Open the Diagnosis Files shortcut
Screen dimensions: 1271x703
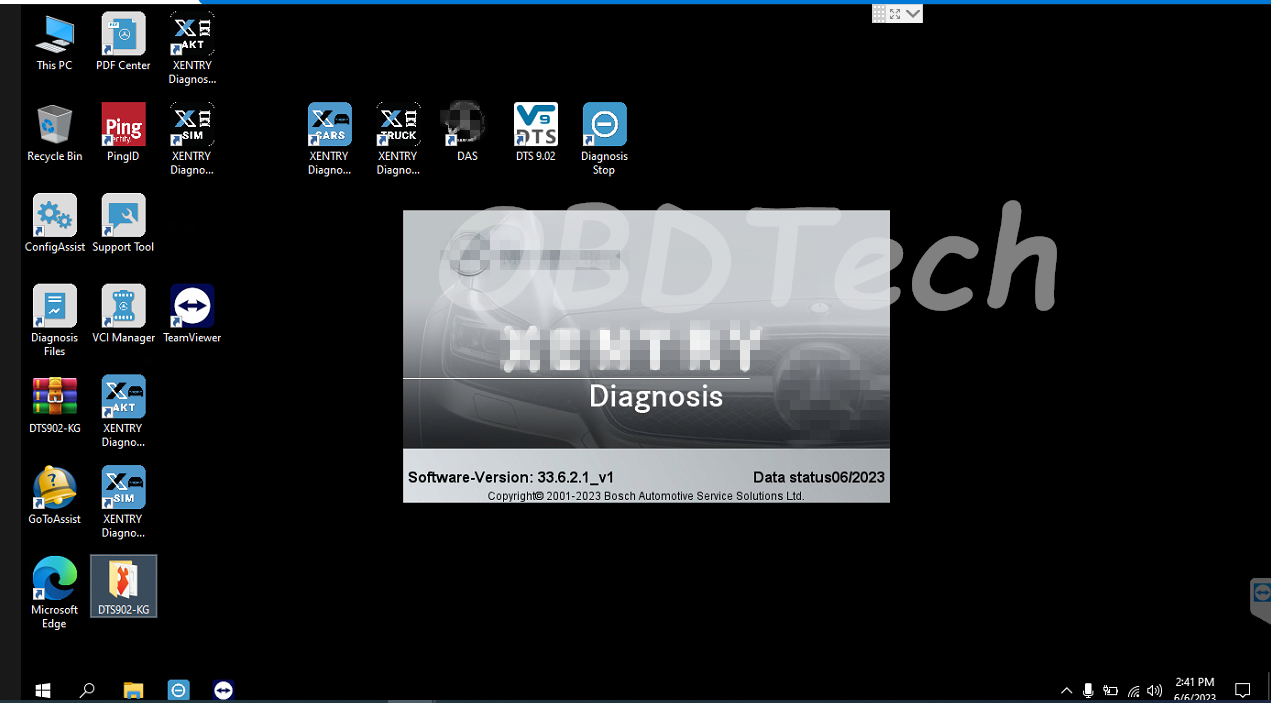[54, 322]
